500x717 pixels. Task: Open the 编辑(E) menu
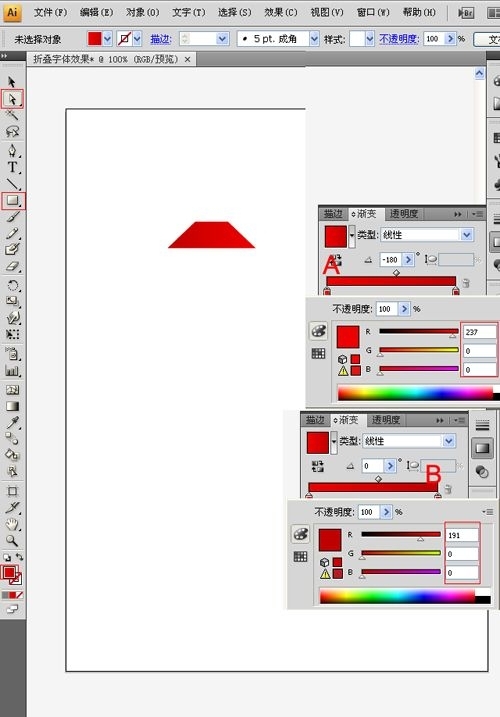(x=96, y=12)
